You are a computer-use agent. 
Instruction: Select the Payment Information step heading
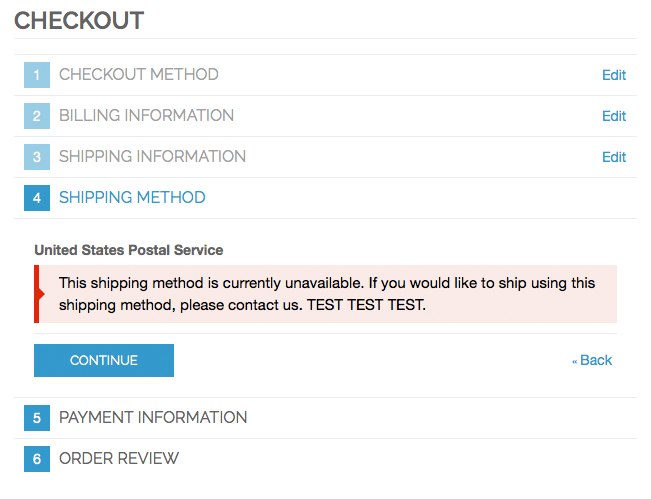pyautogui.click(x=153, y=418)
